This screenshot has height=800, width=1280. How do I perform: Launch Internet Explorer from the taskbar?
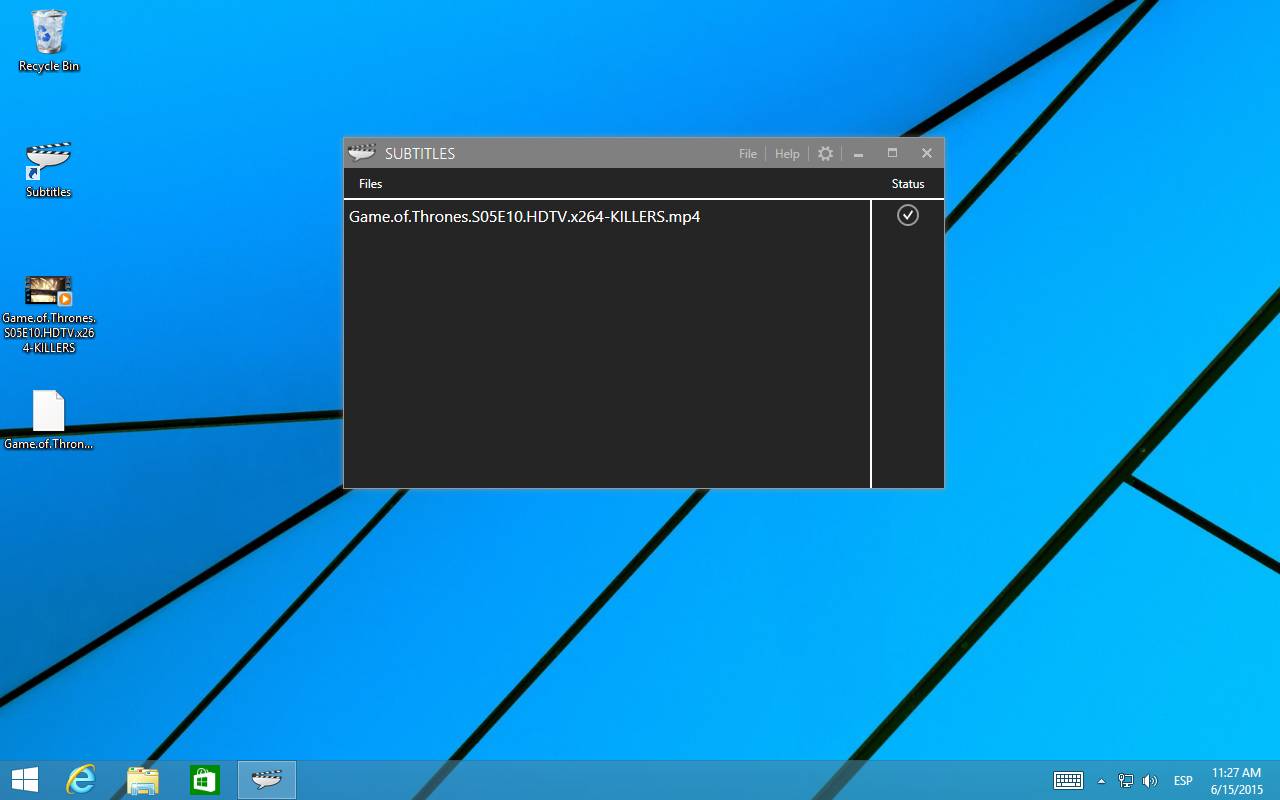80,780
